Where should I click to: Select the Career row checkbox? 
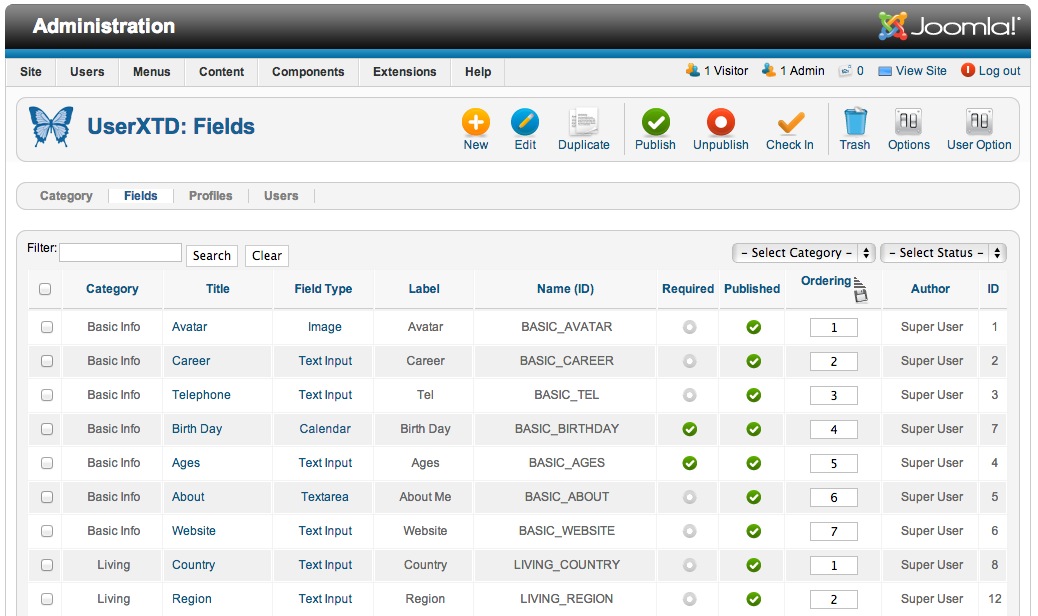point(47,361)
